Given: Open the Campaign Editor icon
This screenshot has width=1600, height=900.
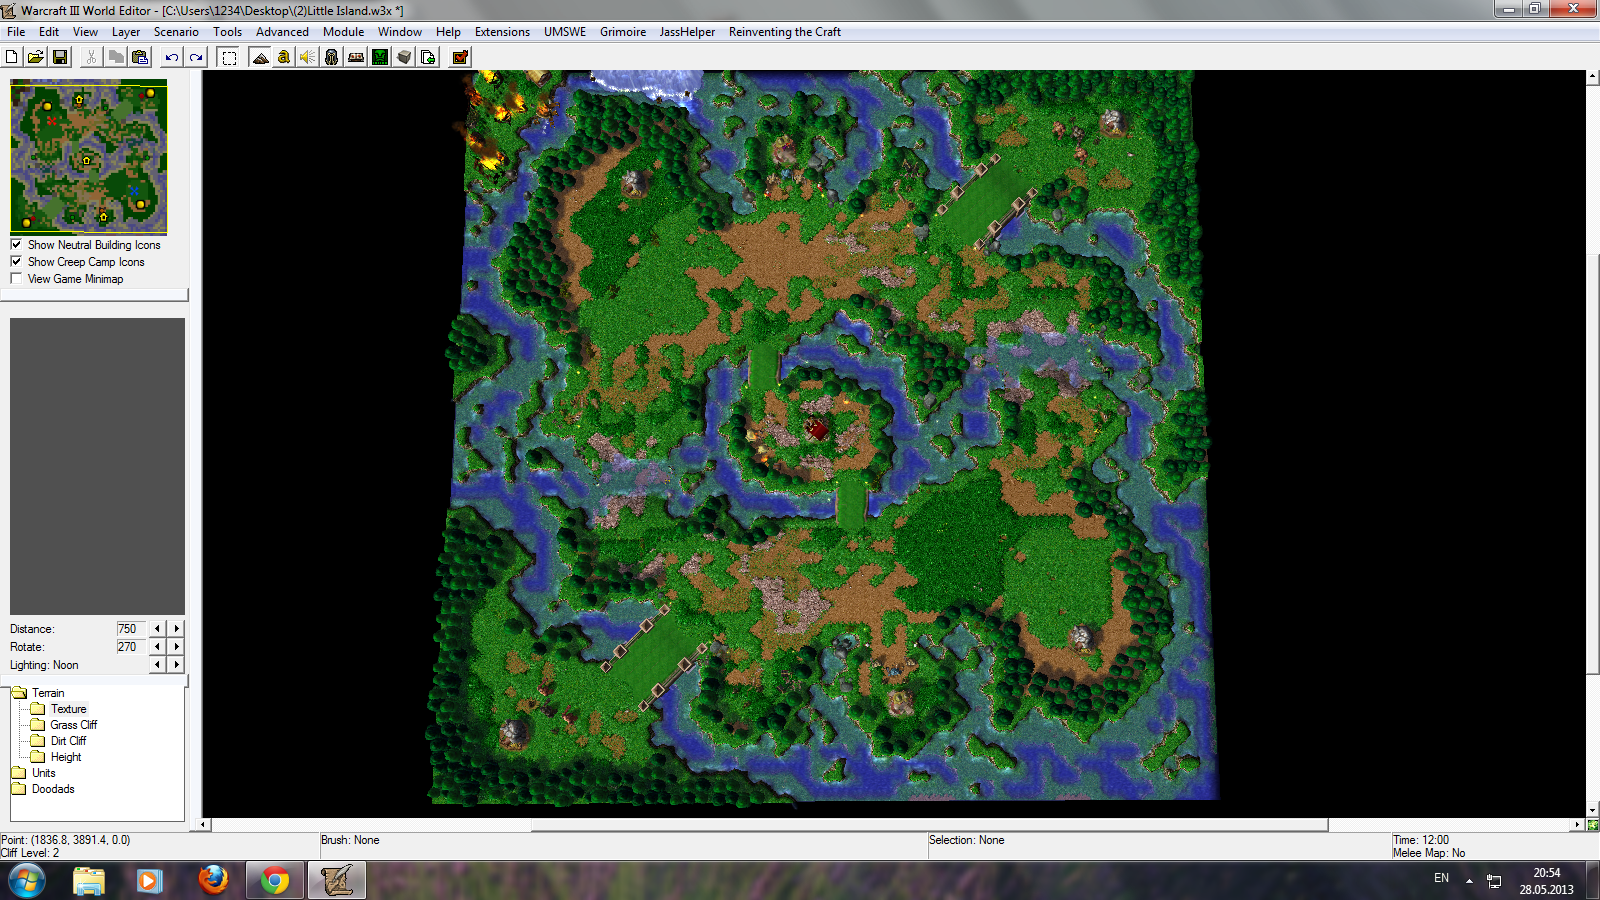Looking at the screenshot, I should pyautogui.click(x=356, y=57).
